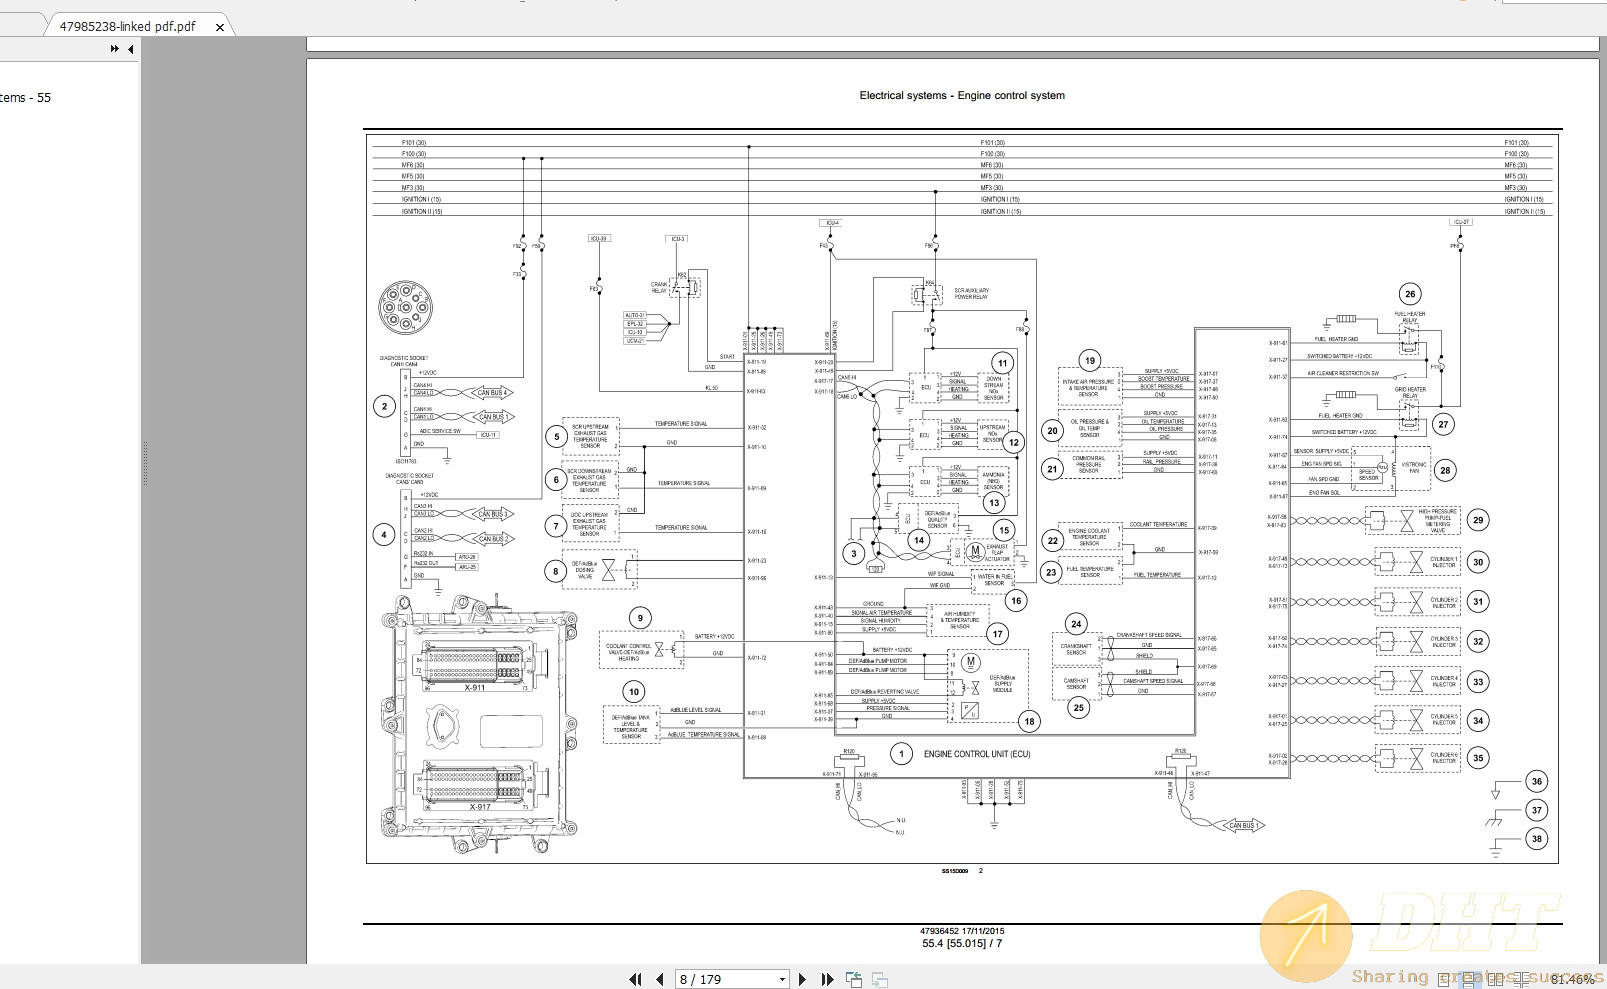
Task: Go forward to the next view
Action: (x=879, y=980)
